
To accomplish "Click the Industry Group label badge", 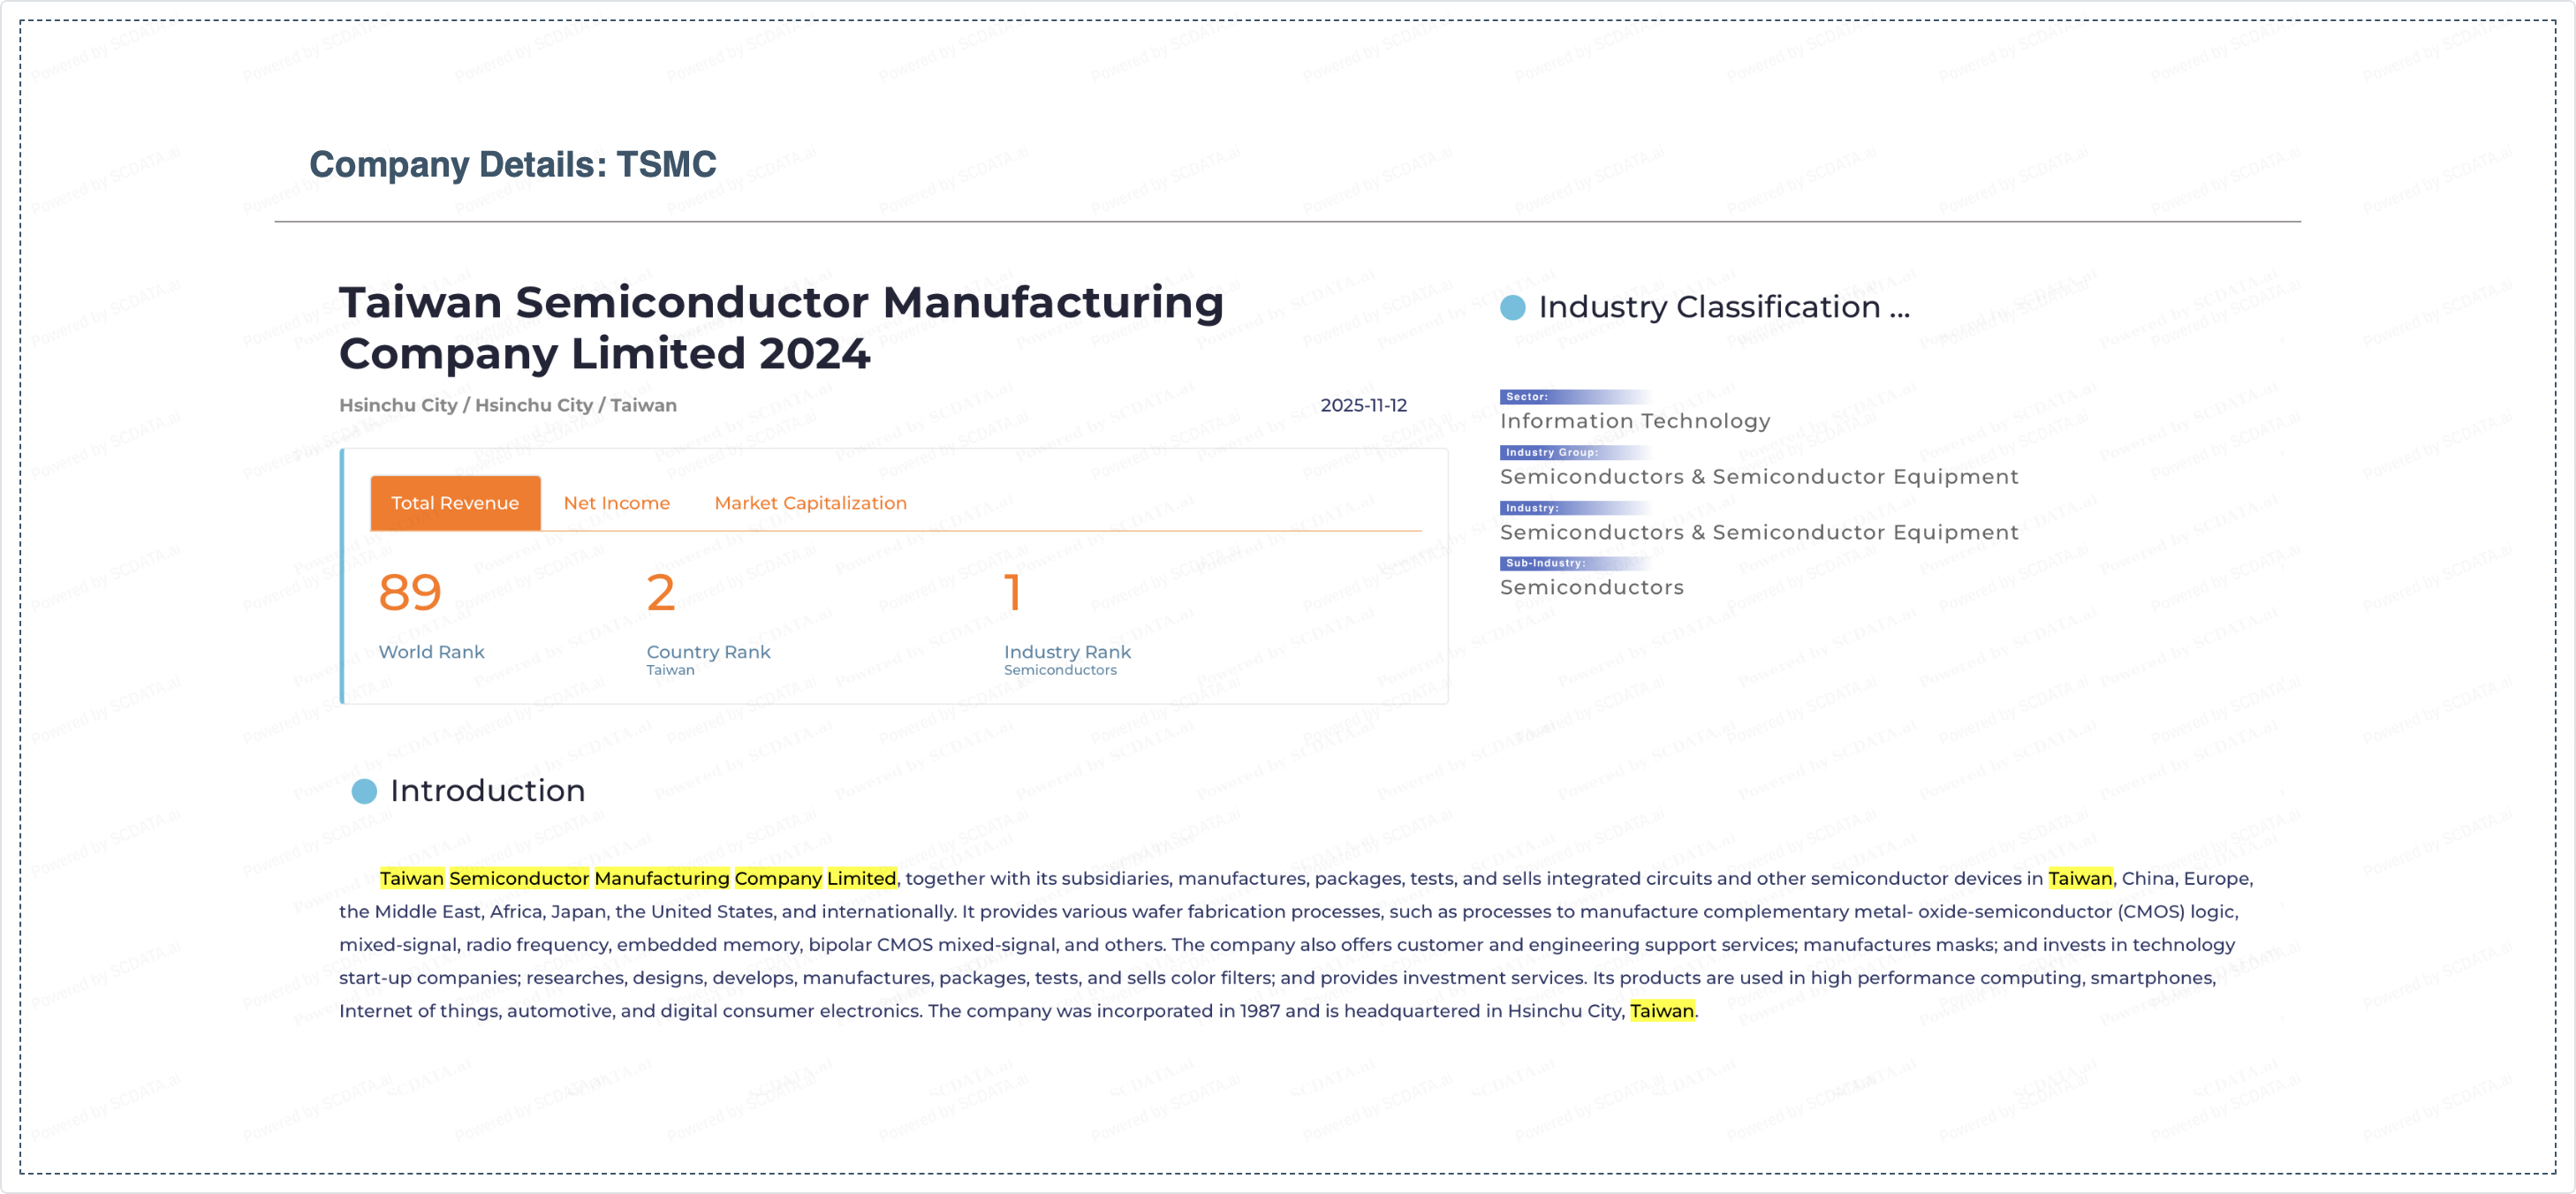I will tap(1551, 452).
